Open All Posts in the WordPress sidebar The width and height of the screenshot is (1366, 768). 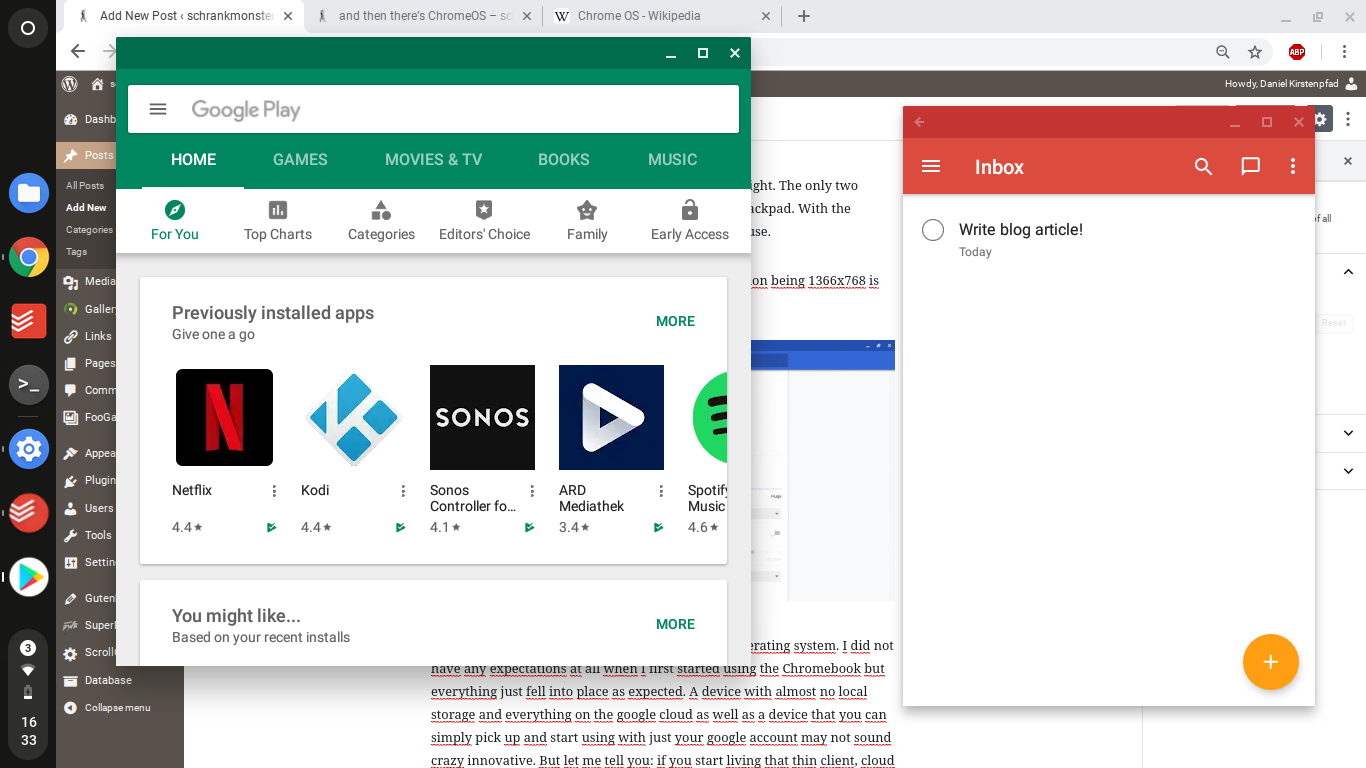click(x=85, y=185)
